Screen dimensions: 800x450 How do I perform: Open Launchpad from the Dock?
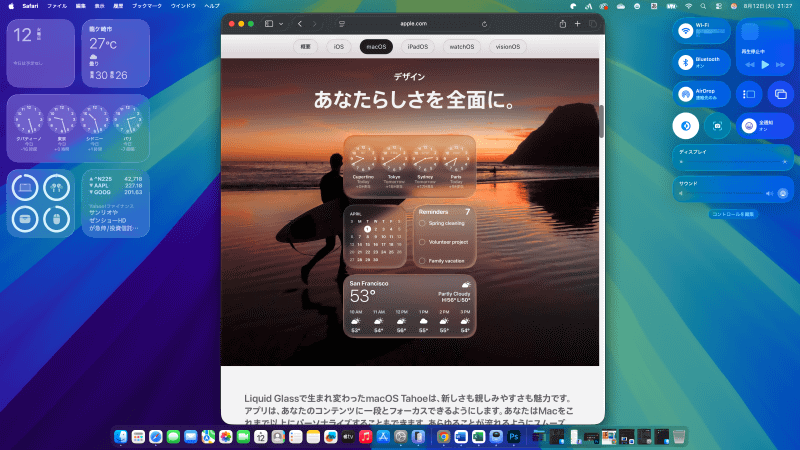click(x=138, y=437)
